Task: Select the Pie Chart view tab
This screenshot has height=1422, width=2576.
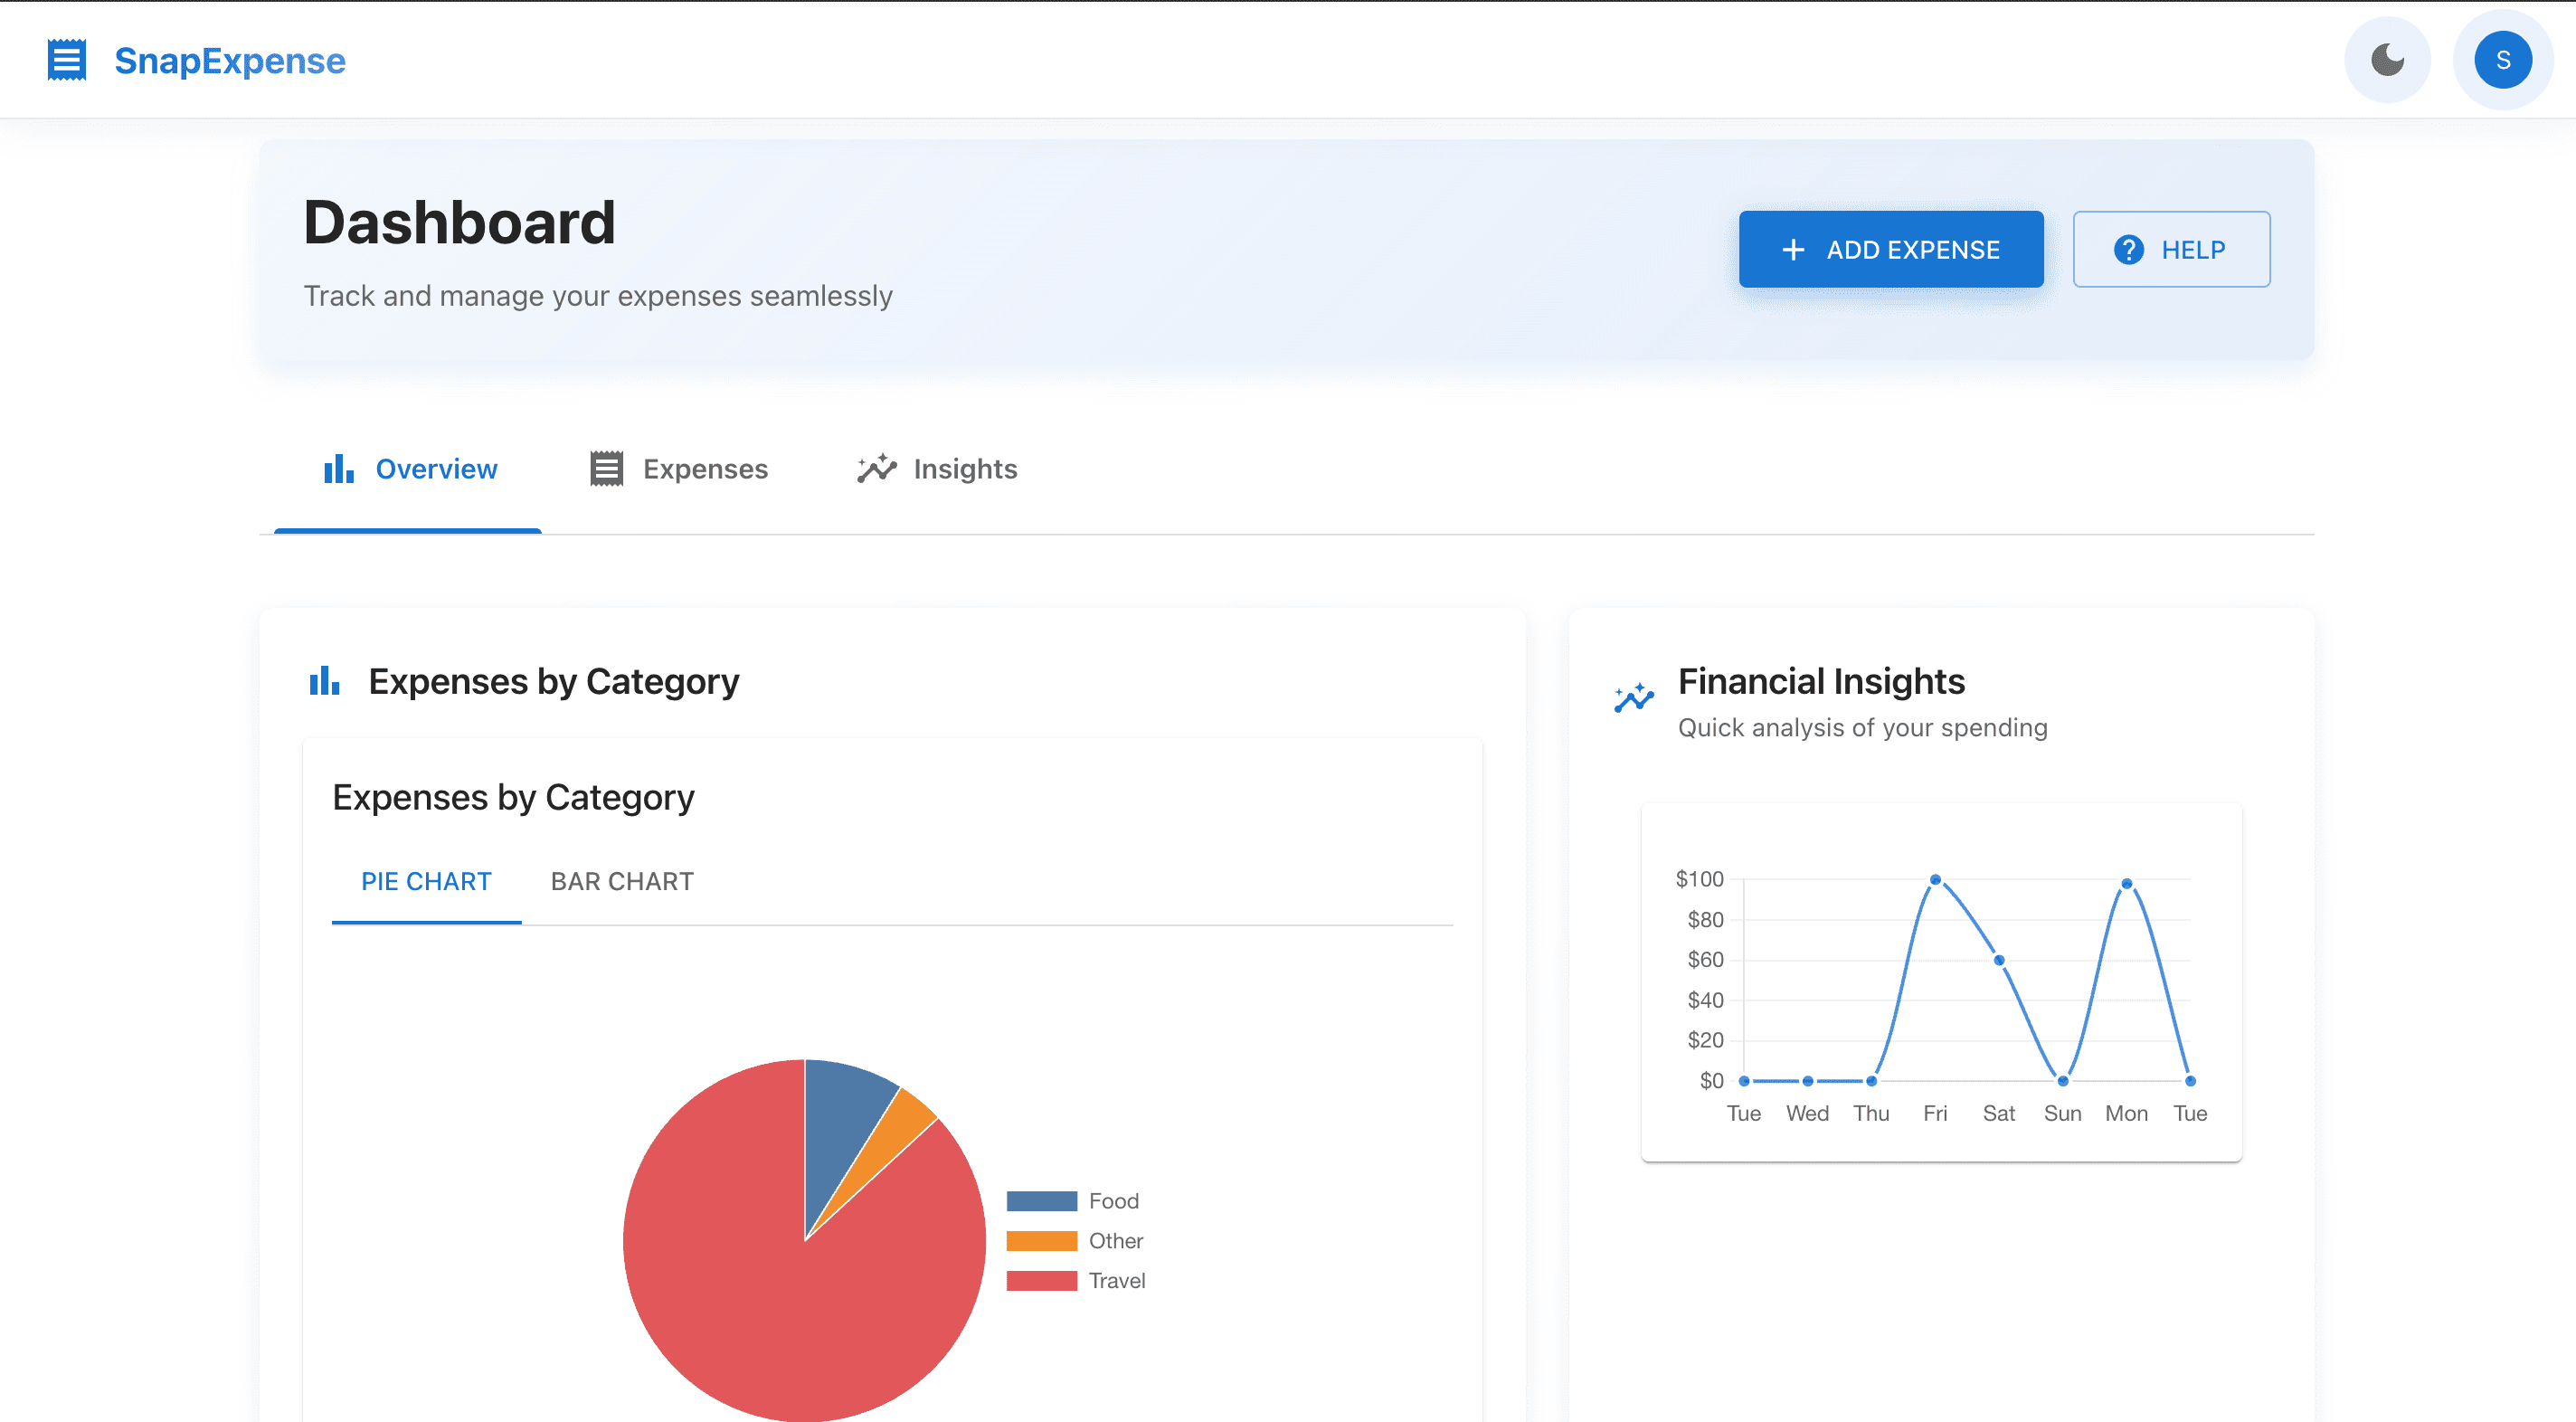Action: (426, 881)
